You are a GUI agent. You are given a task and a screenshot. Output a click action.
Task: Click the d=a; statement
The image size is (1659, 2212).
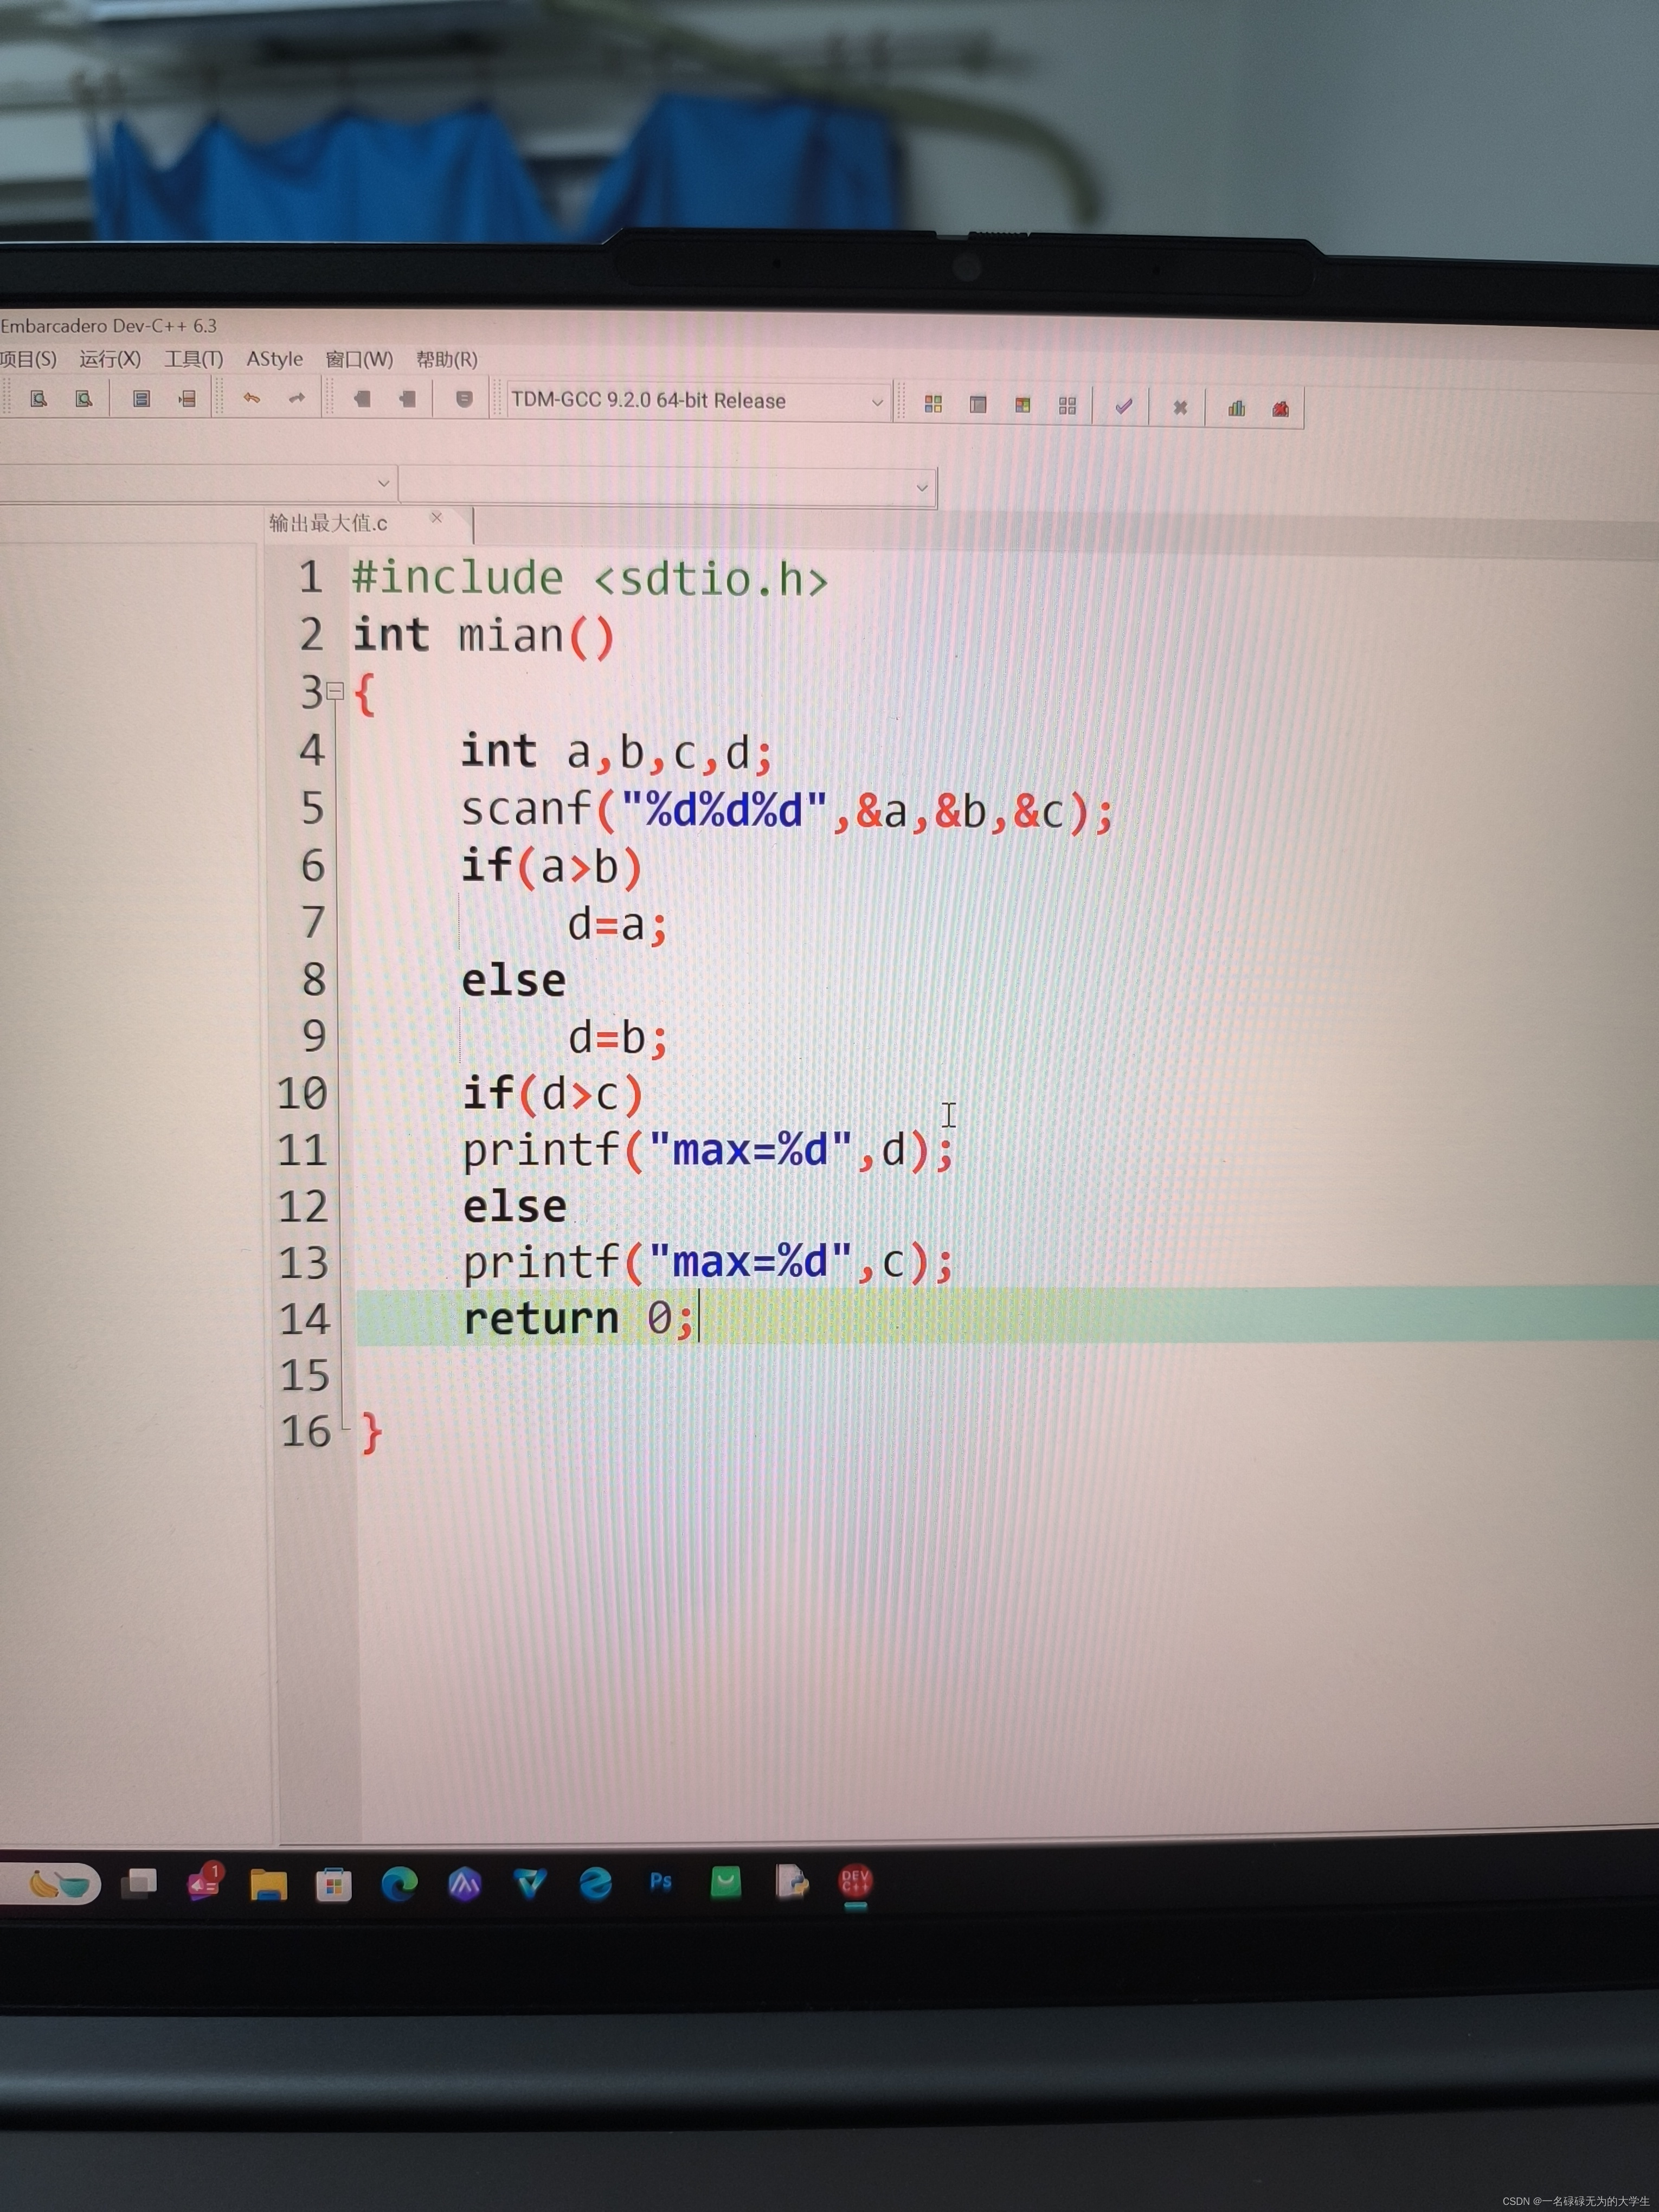coord(617,924)
